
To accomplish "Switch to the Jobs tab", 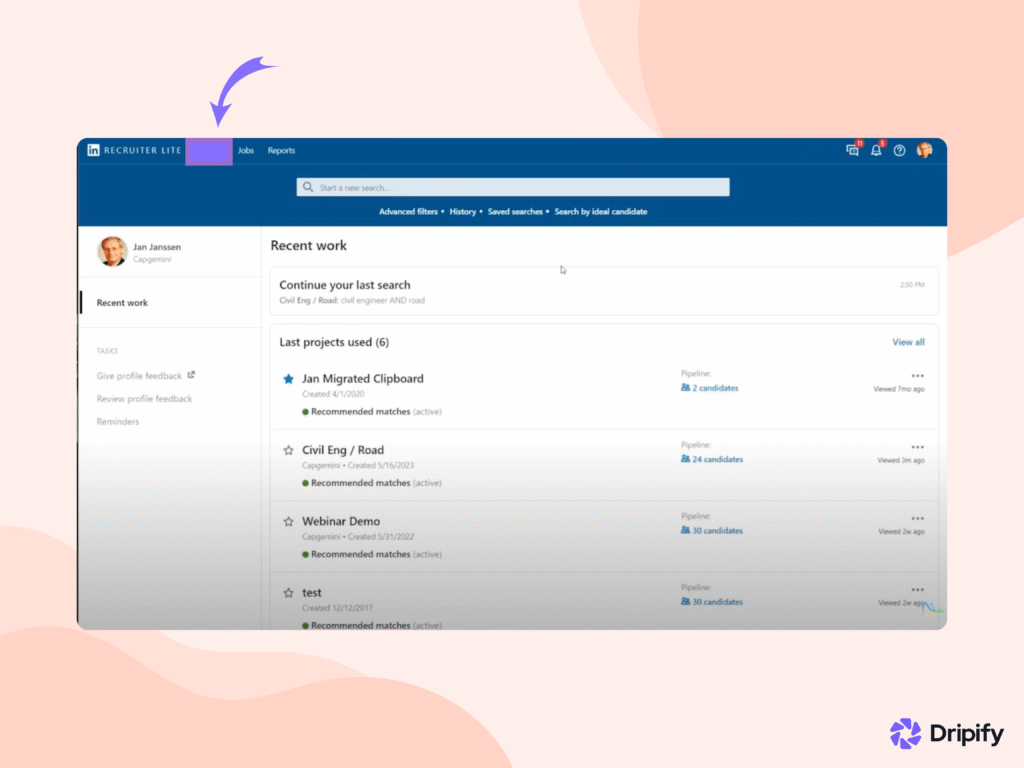I will click(246, 150).
